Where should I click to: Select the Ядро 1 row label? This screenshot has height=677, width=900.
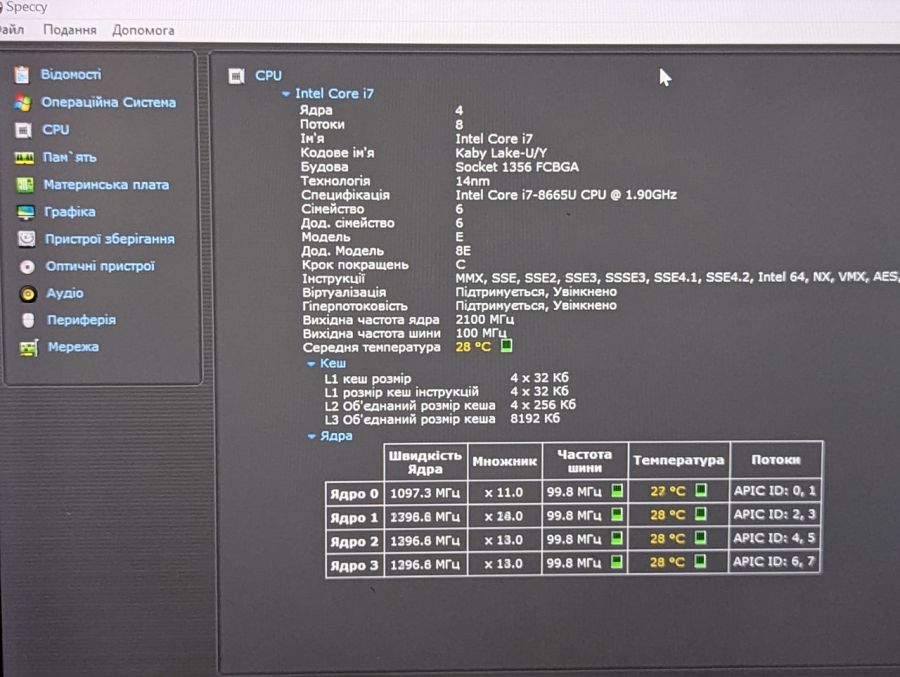[354, 518]
